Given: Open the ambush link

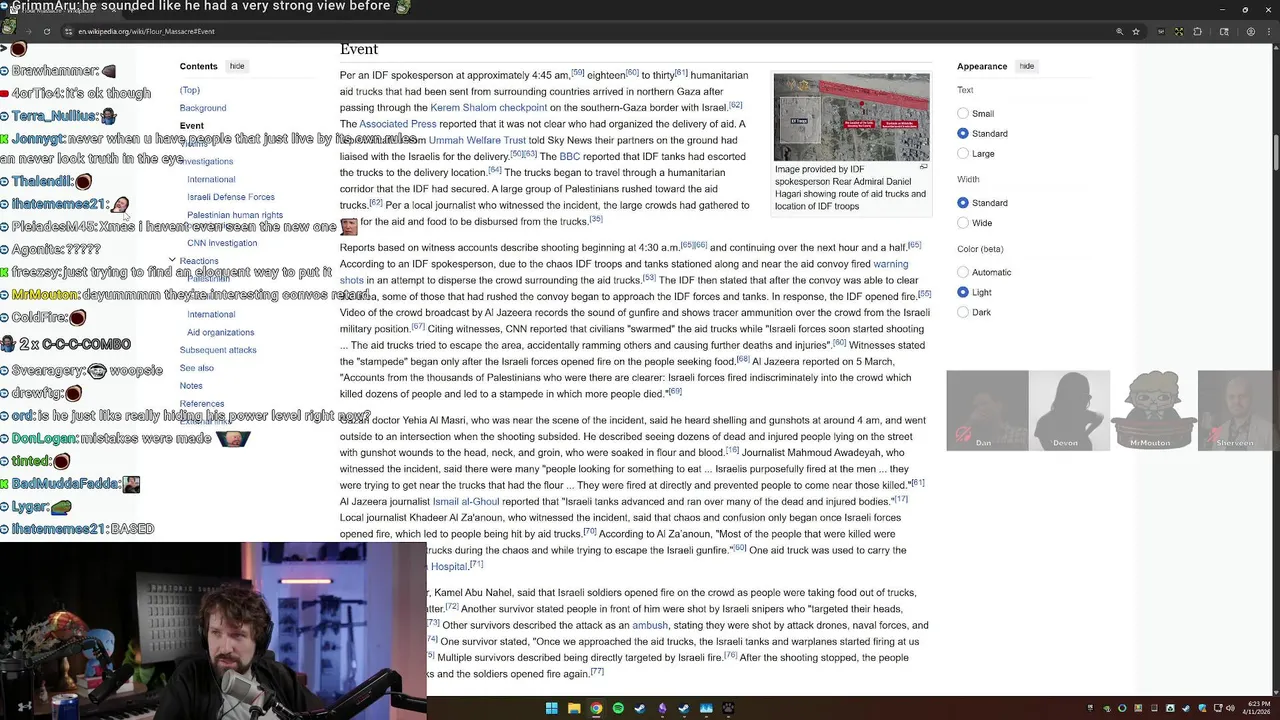Looking at the screenshot, I should point(650,626).
